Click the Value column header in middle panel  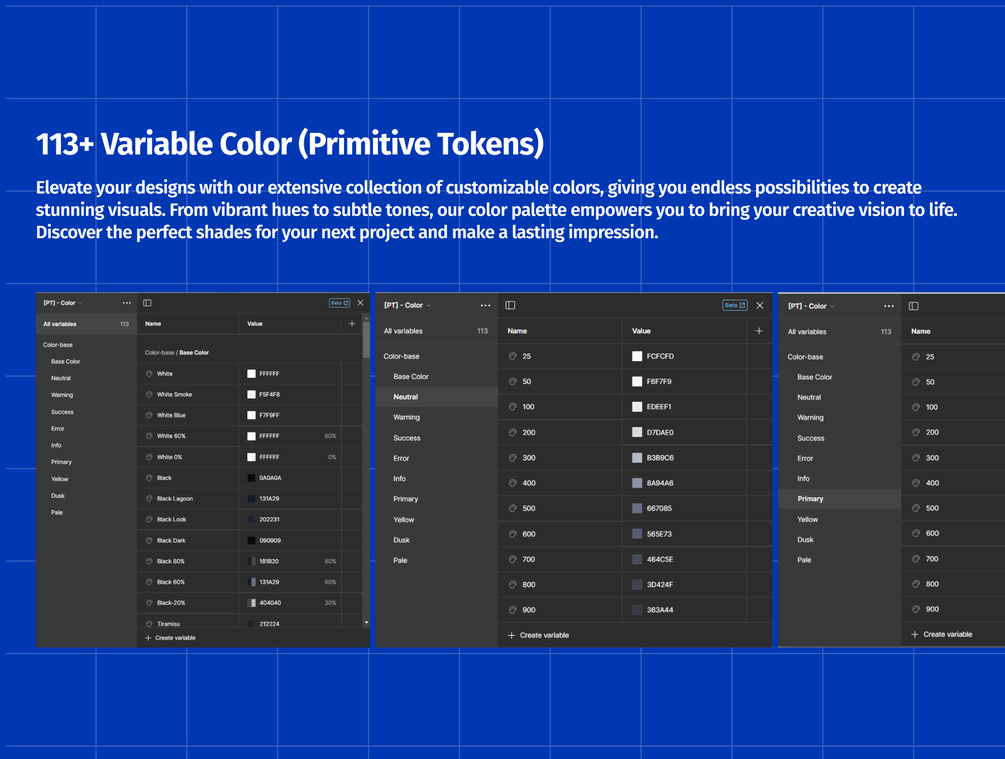coord(641,331)
